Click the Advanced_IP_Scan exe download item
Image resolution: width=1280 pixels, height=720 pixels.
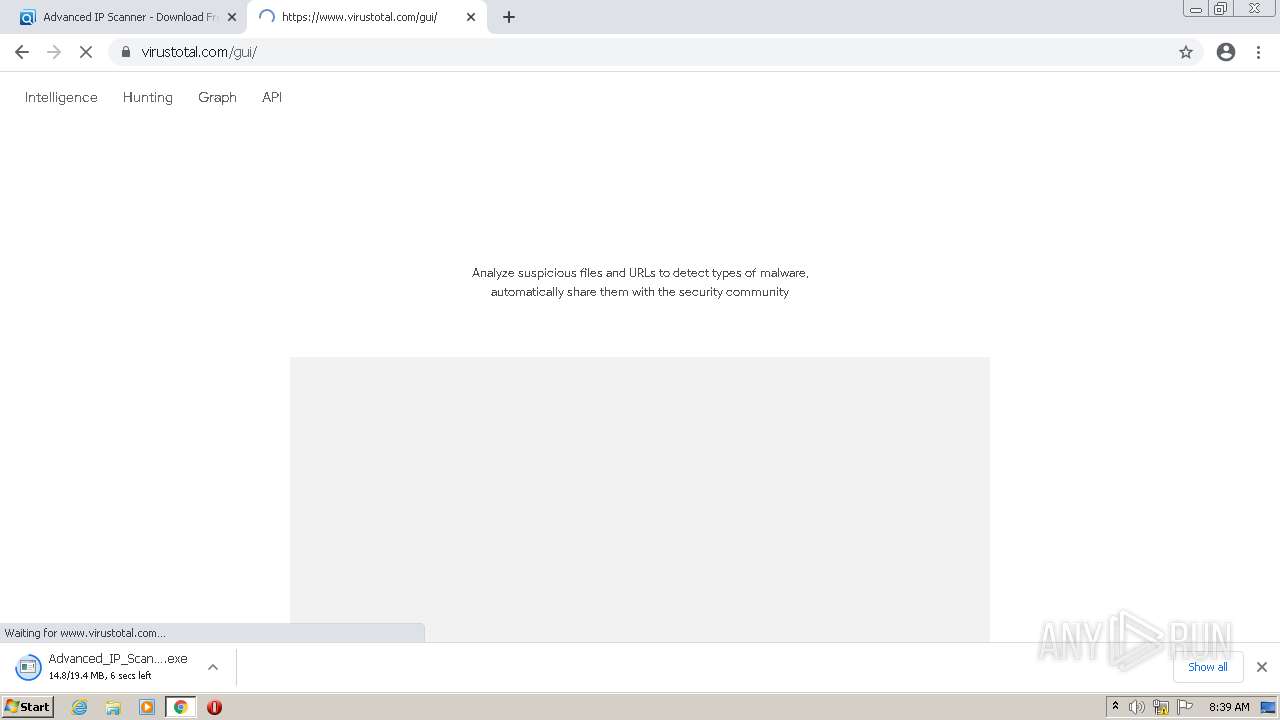pyautogui.click(x=118, y=667)
